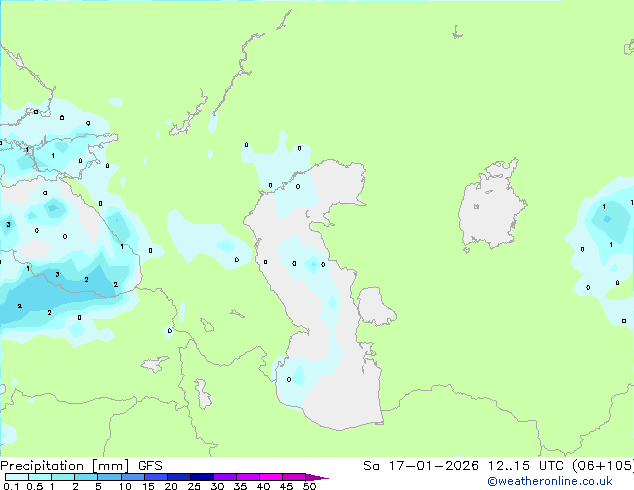The height and width of the screenshot is (490, 634).
Task: Click the 'GFS' model label
Action: [x=150, y=466]
